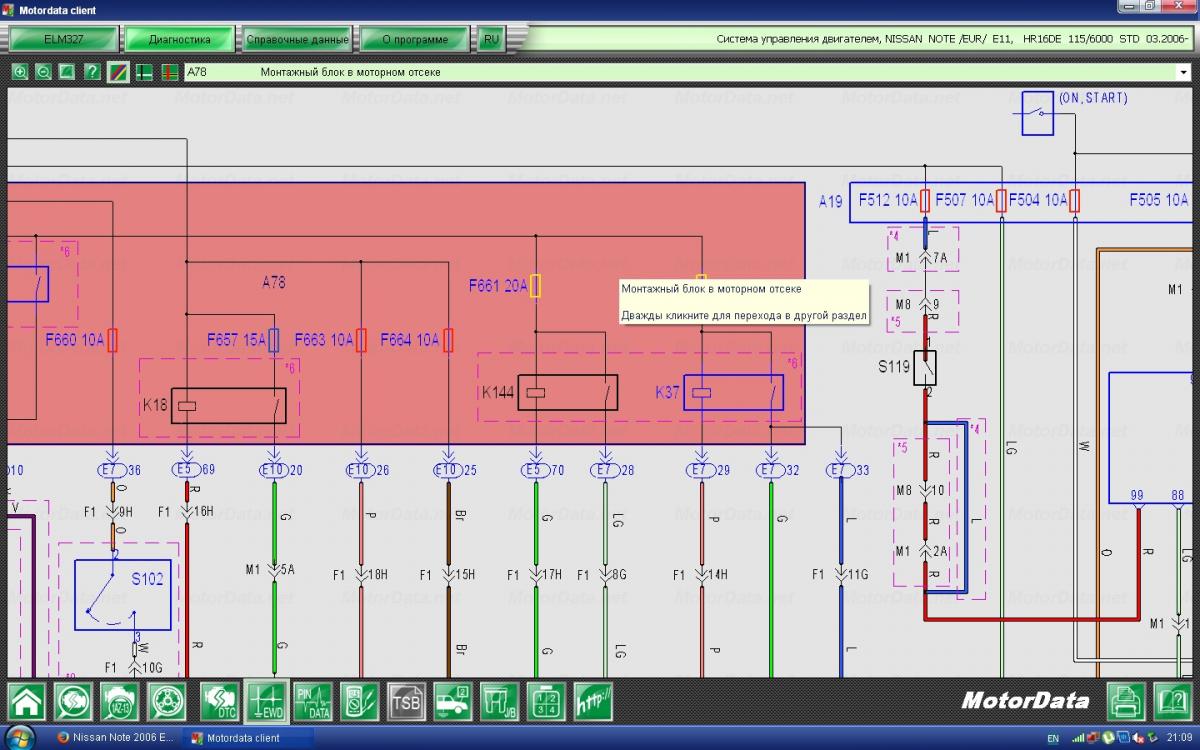Switch to Nissan Note 2006 Firefox taskbar window

[x=115, y=739]
